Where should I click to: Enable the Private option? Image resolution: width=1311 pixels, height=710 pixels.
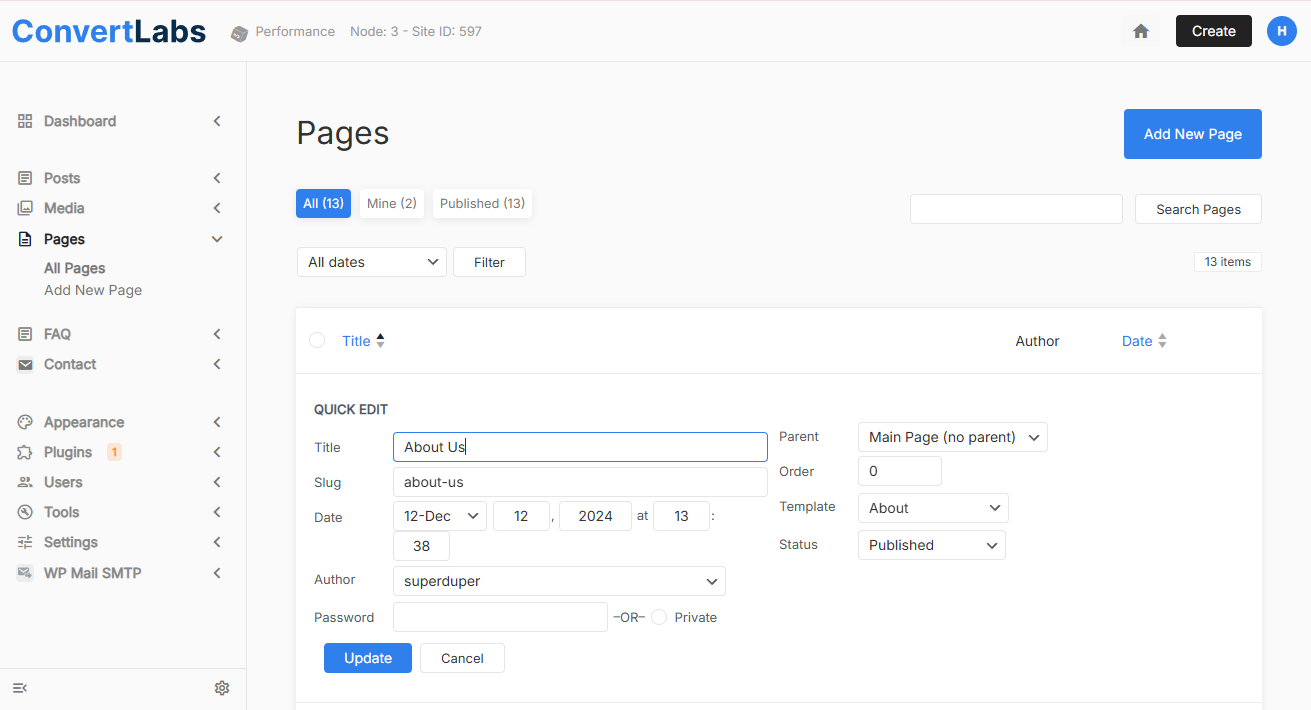coord(659,617)
